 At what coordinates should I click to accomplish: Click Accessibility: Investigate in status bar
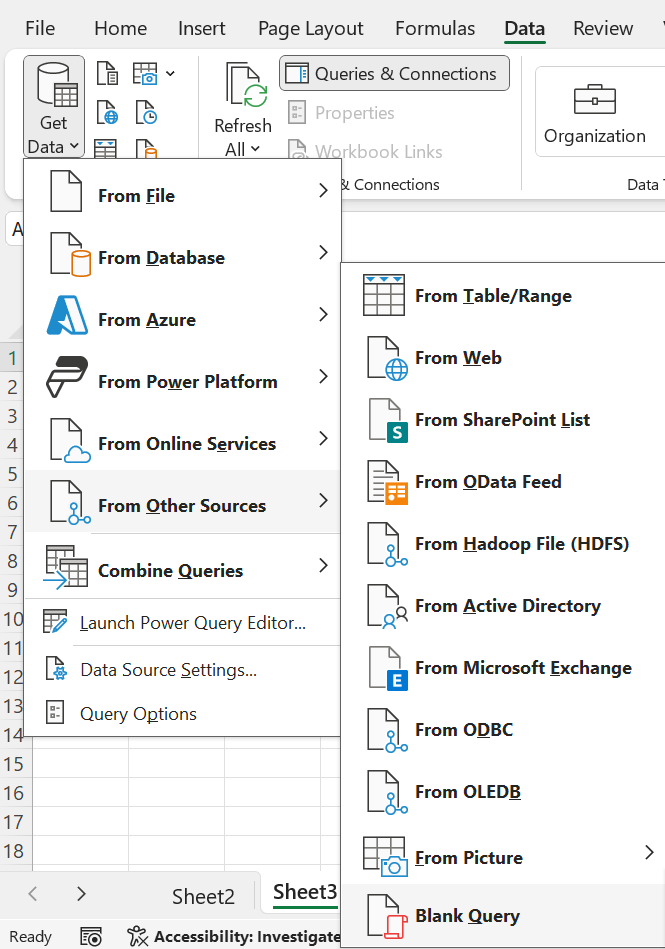point(235,937)
